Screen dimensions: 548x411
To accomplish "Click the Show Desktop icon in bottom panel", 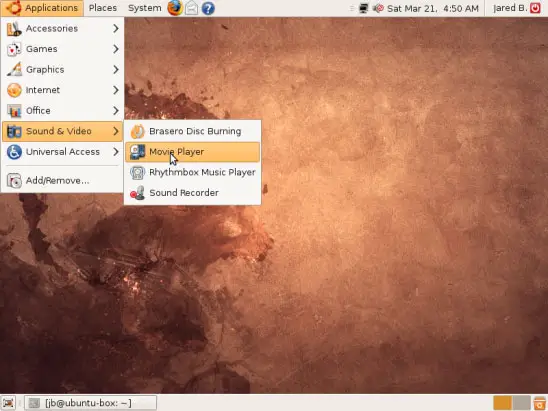I will click(8, 403).
